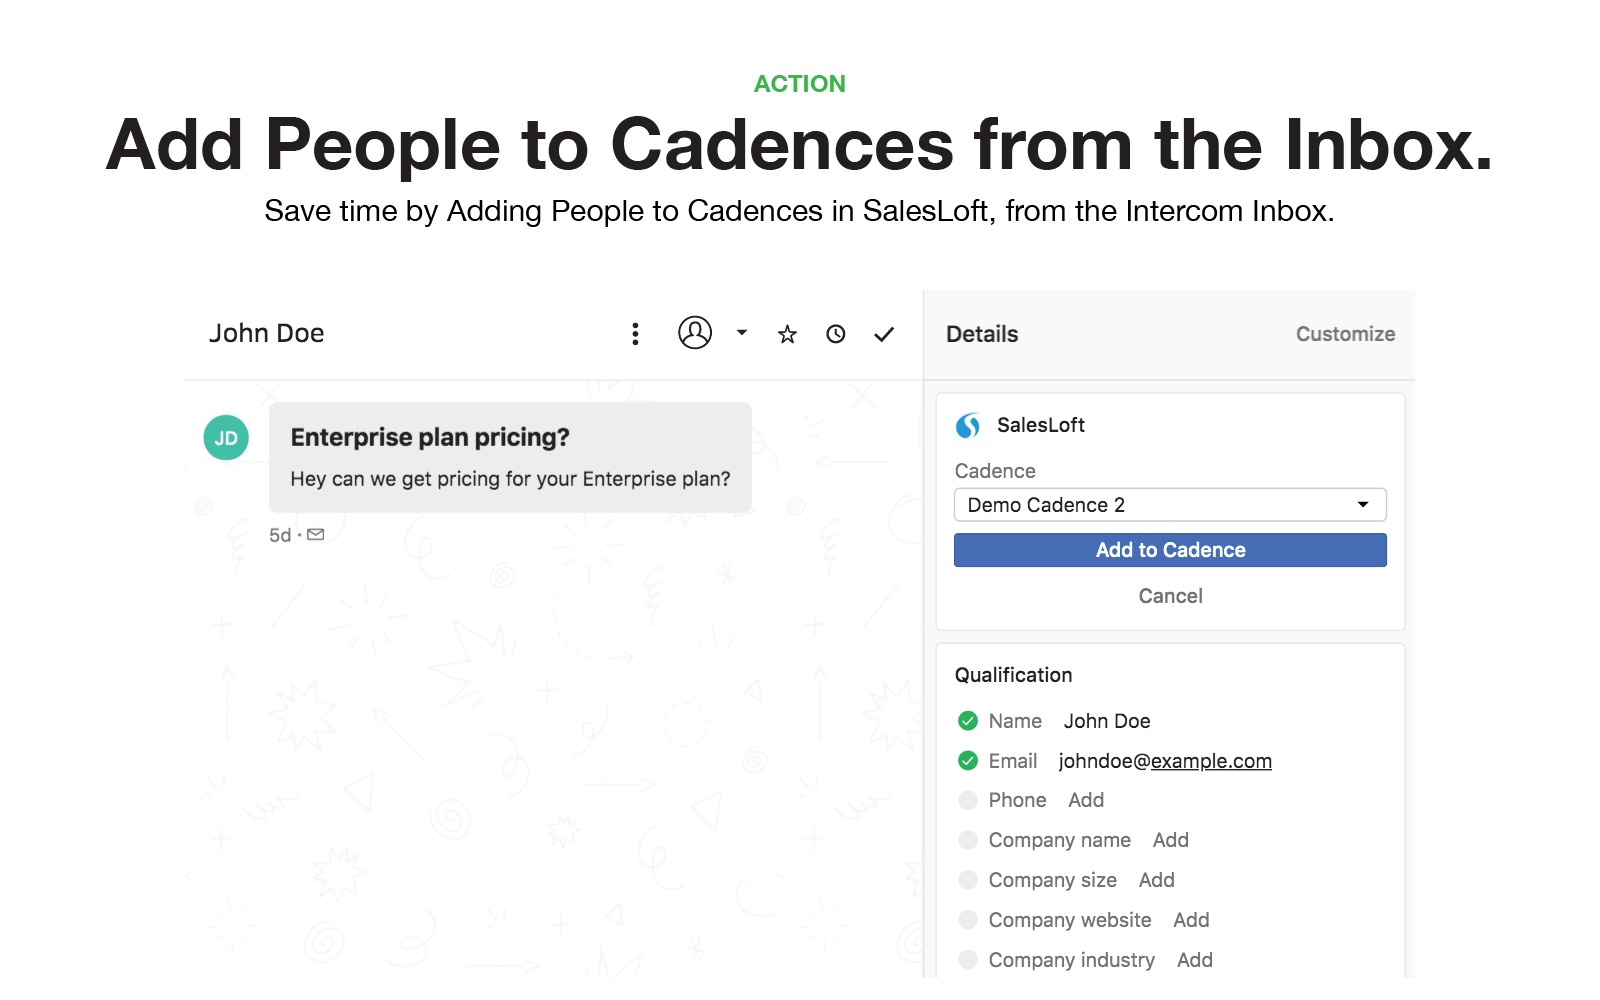
Task: Click the email envelope icon below message
Action: pos(316,535)
